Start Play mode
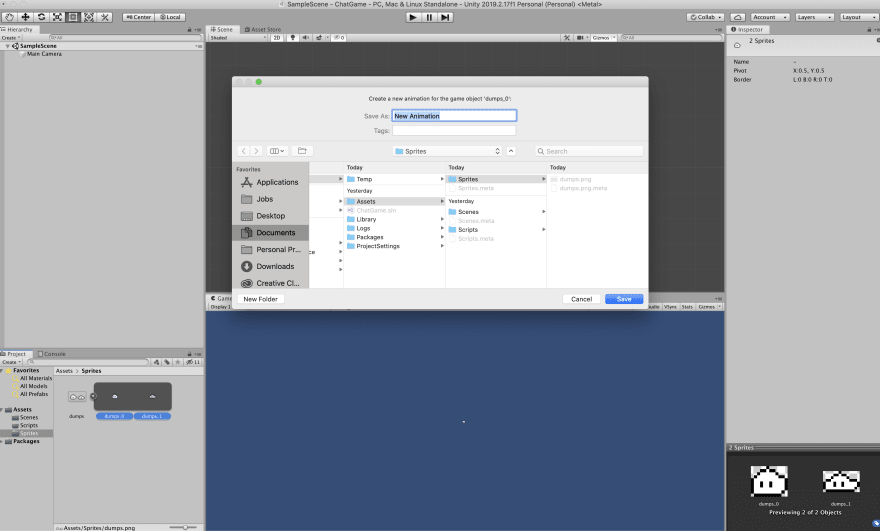Image resolution: width=880 pixels, height=531 pixels. (413, 17)
